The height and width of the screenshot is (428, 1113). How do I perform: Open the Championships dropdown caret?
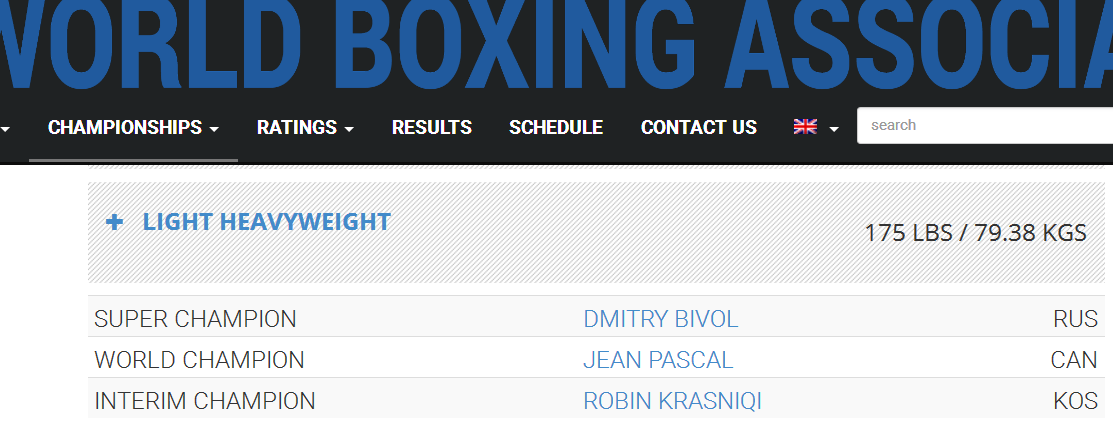coord(214,129)
